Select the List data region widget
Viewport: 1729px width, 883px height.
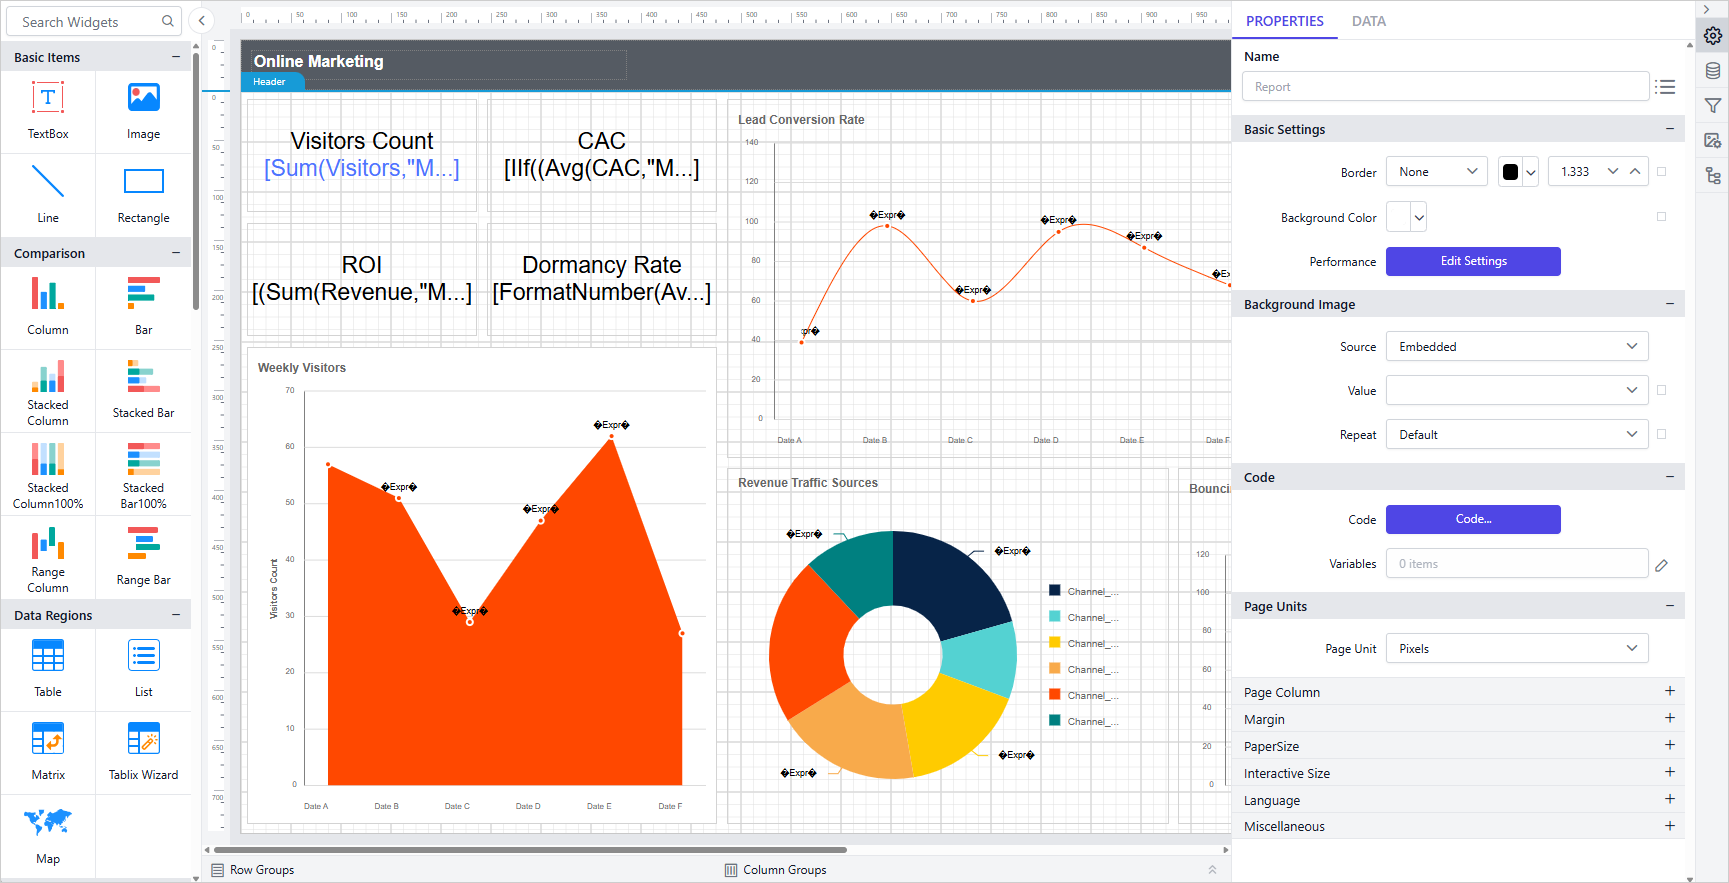click(143, 669)
